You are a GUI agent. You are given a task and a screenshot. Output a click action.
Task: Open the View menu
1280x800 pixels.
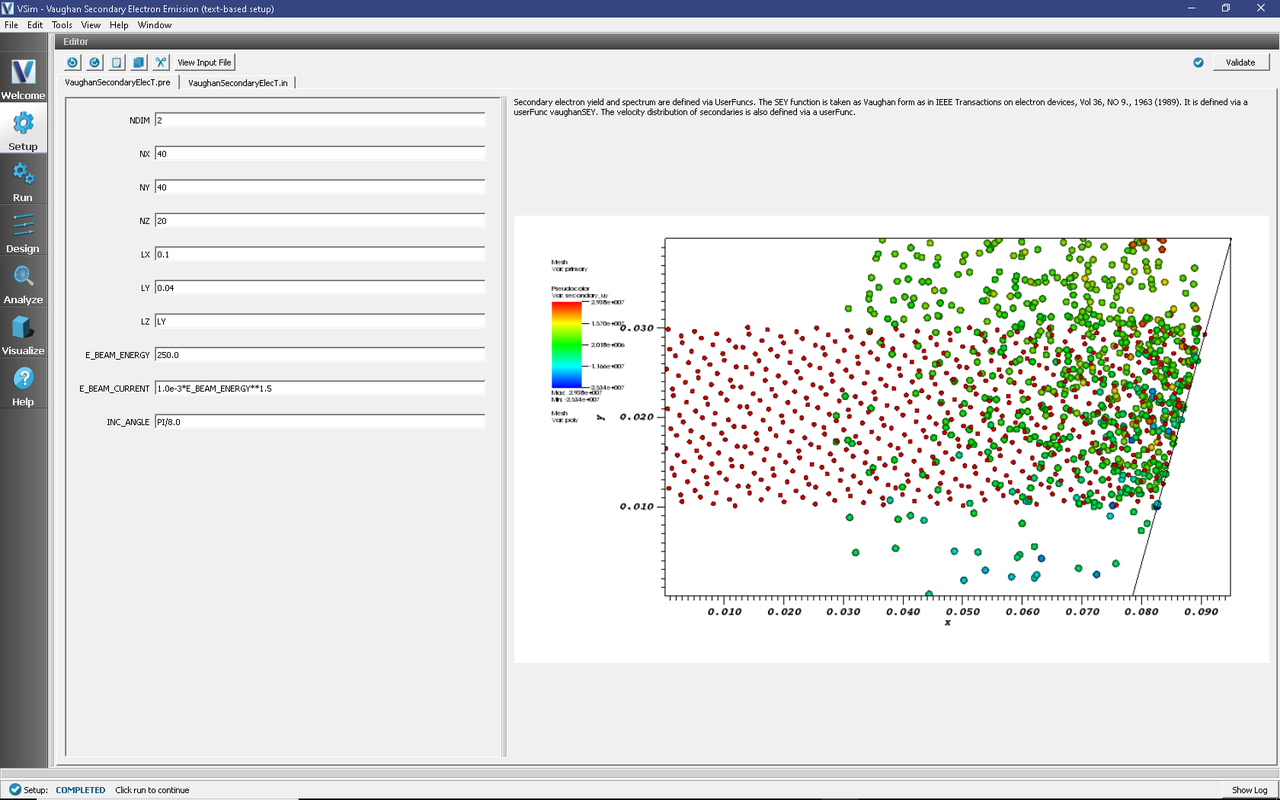coord(91,24)
